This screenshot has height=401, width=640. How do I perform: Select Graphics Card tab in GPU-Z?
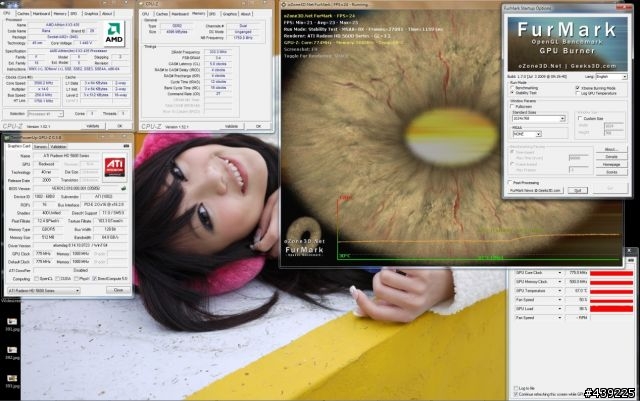pos(19,146)
